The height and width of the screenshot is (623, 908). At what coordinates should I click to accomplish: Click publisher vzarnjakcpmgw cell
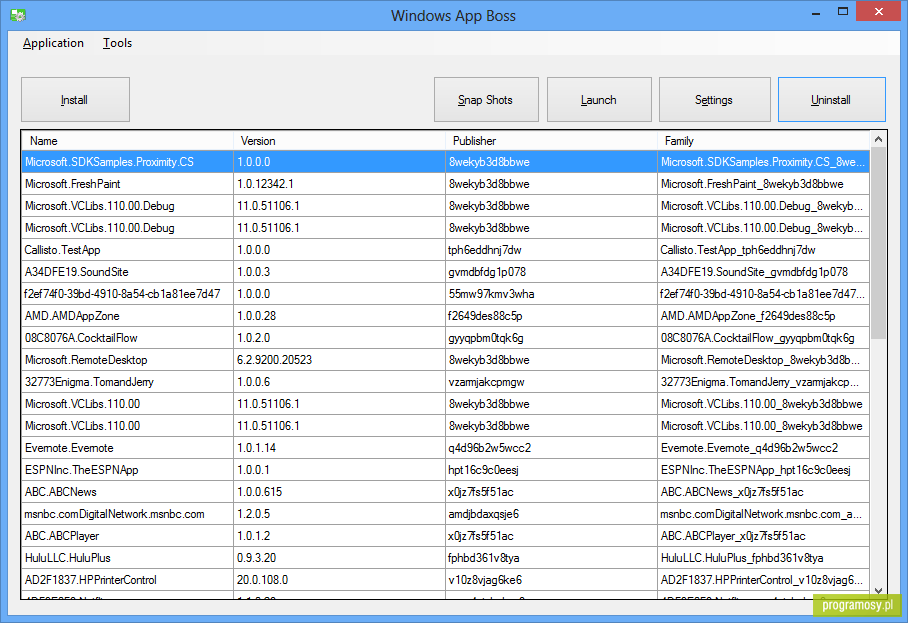[x=551, y=382]
